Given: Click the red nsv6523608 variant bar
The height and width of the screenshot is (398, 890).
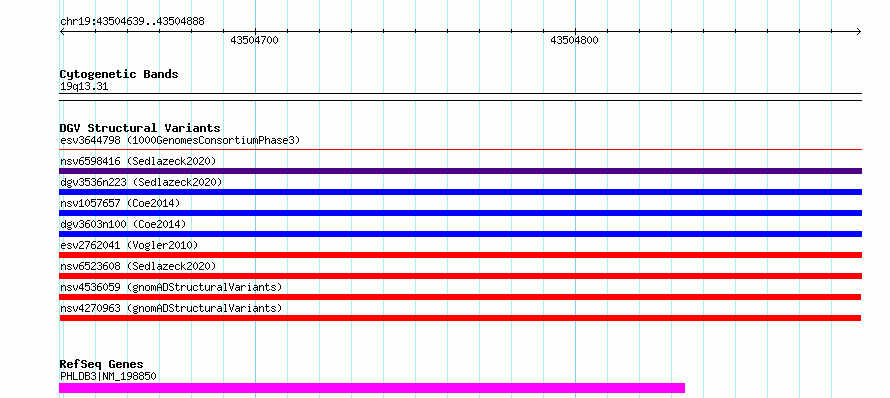Looking at the screenshot, I should pyautogui.click(x=460, y=276).
